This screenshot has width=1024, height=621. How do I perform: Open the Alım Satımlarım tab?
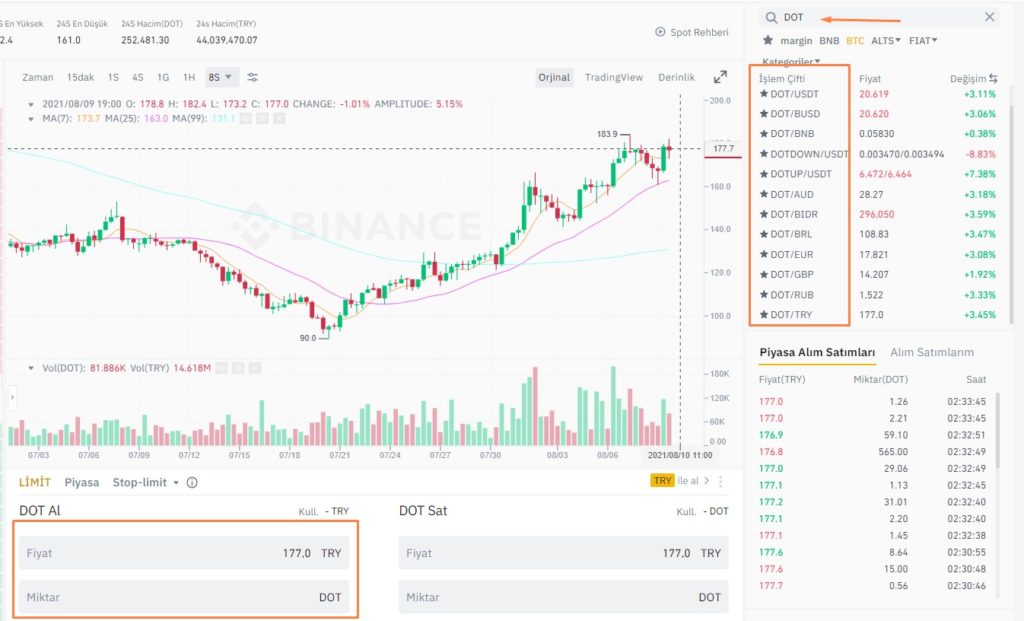coord(932,352)
